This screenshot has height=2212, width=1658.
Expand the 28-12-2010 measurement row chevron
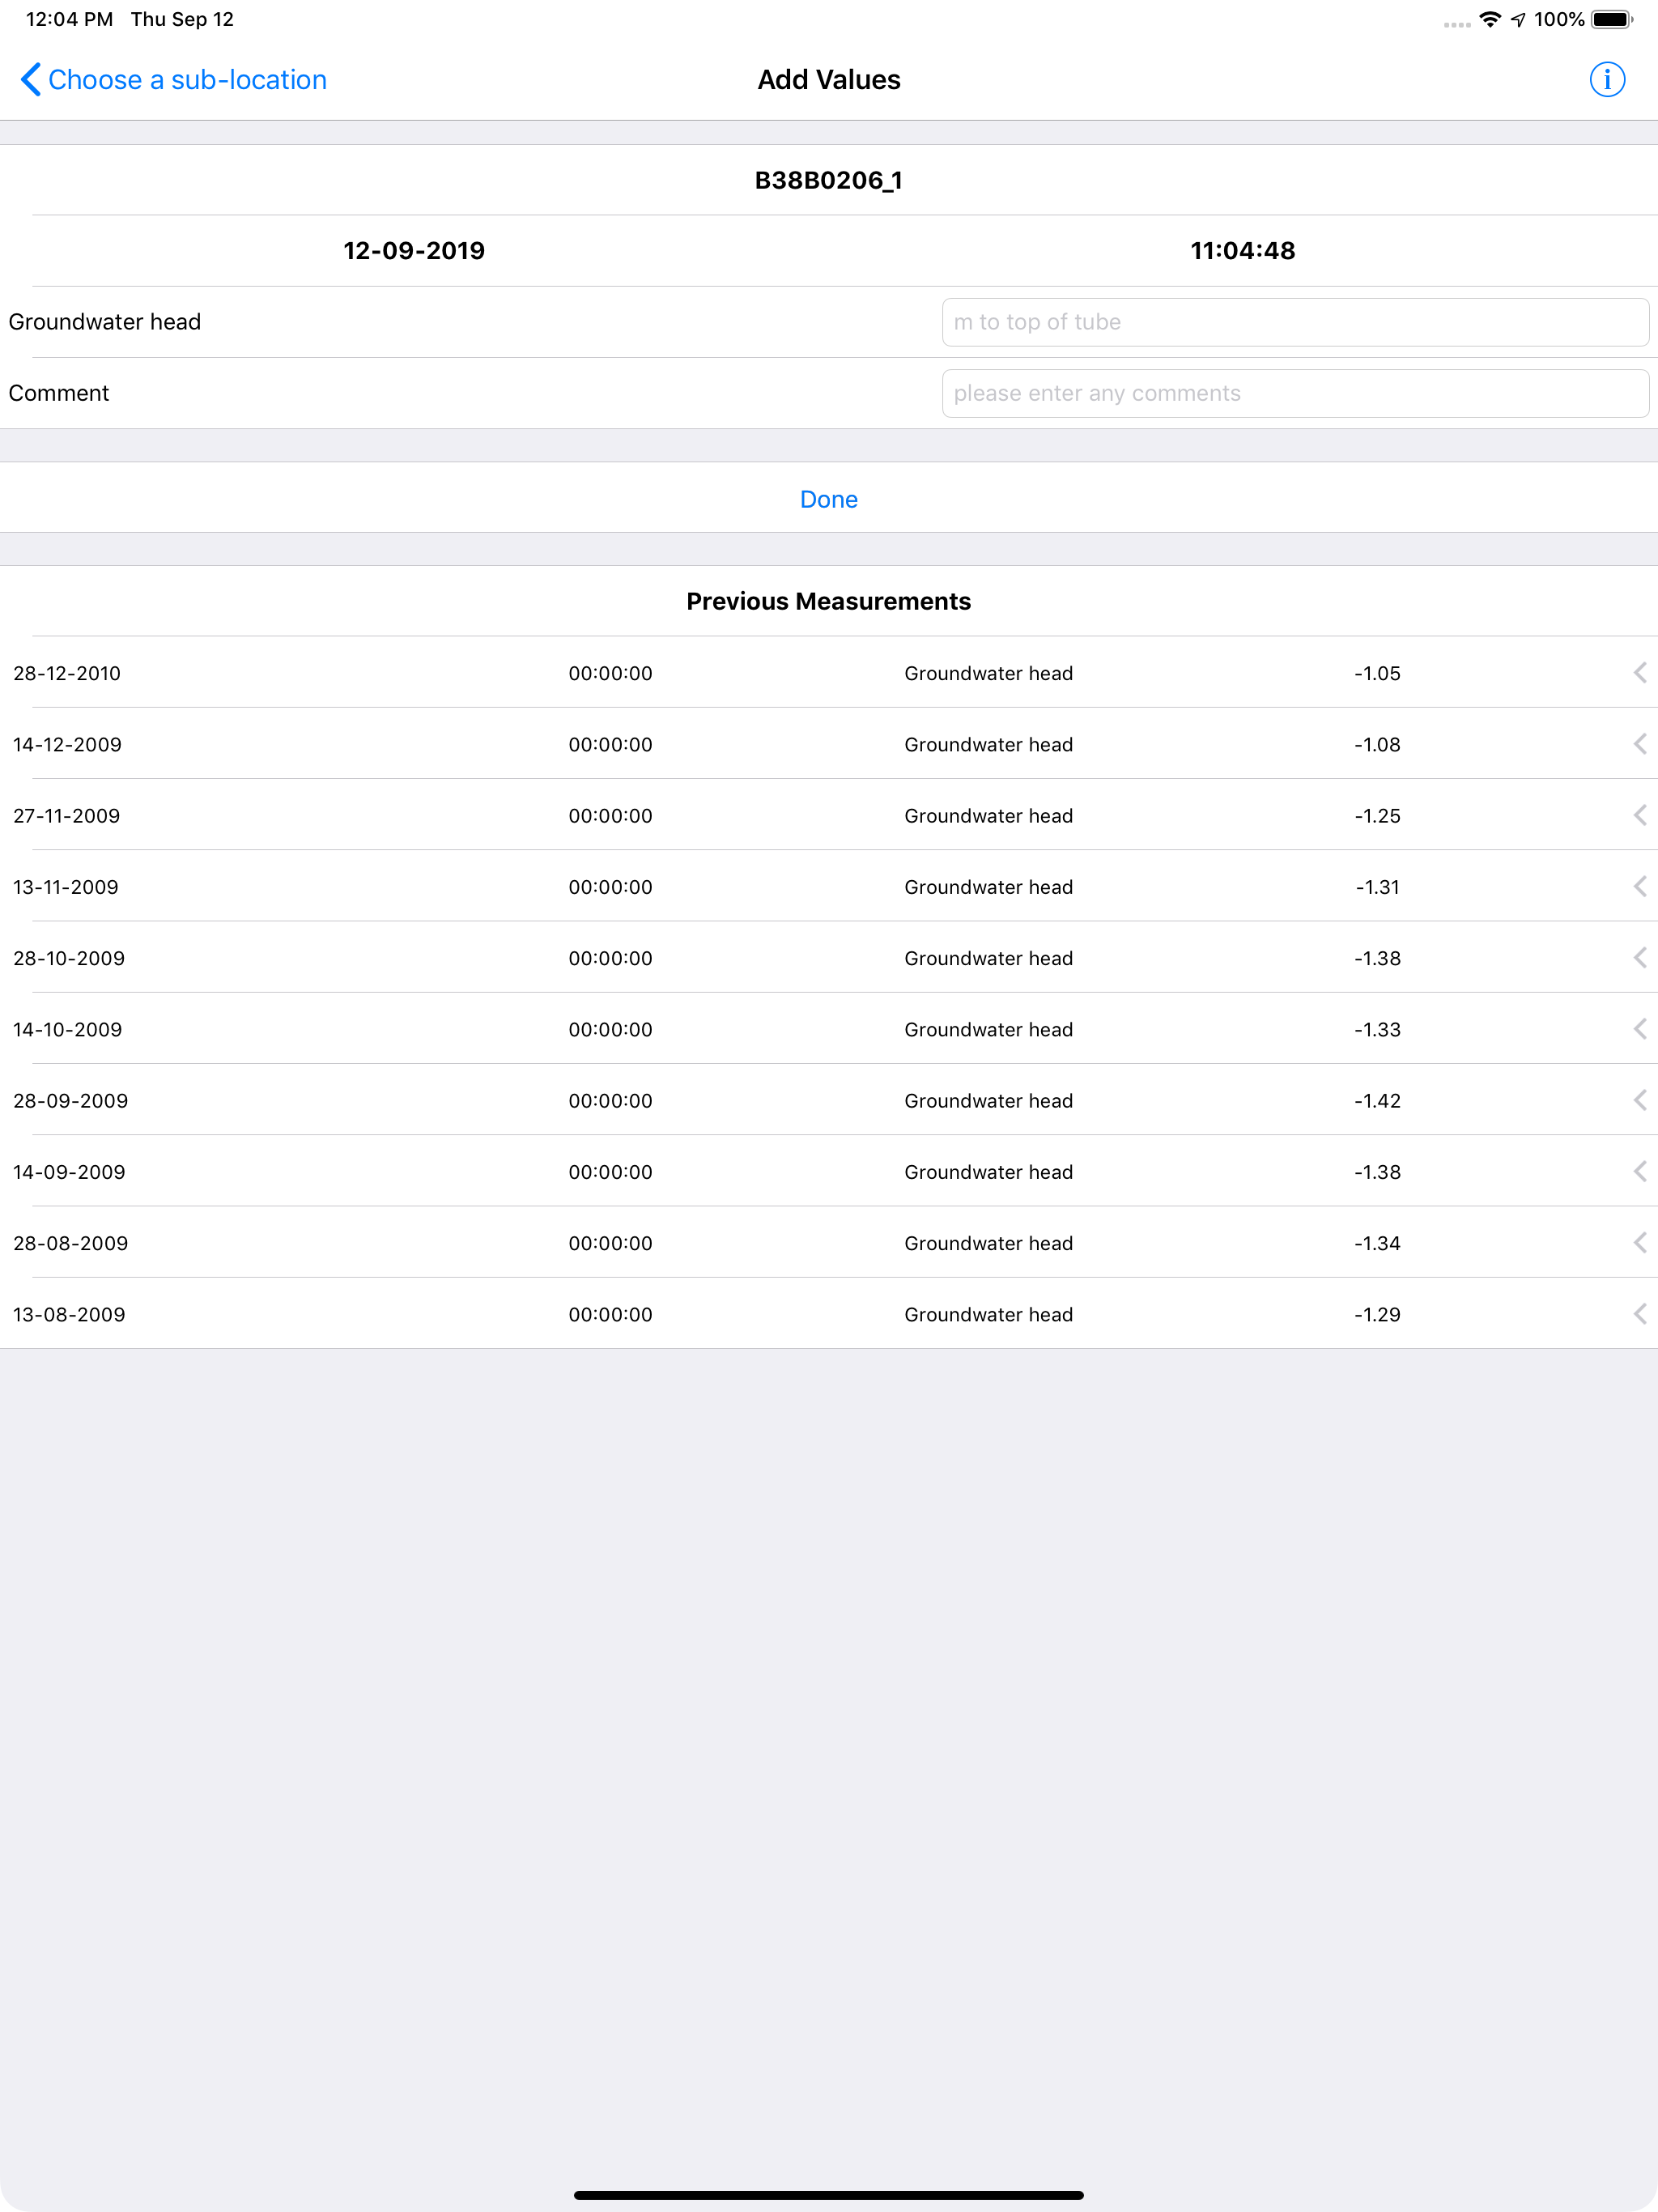[x=1640, y=672]
